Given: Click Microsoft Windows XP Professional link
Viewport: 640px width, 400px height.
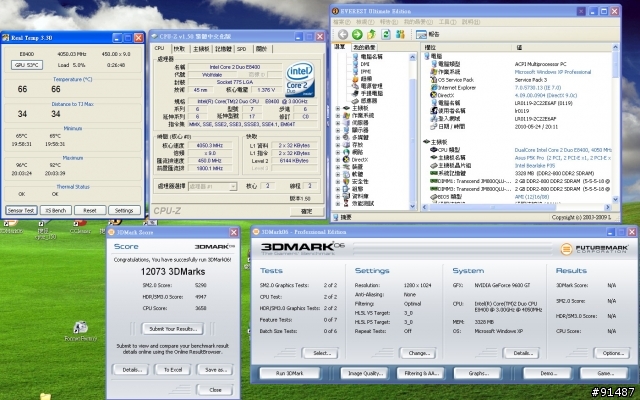Looking at the screenshot, I should point(553,72).
